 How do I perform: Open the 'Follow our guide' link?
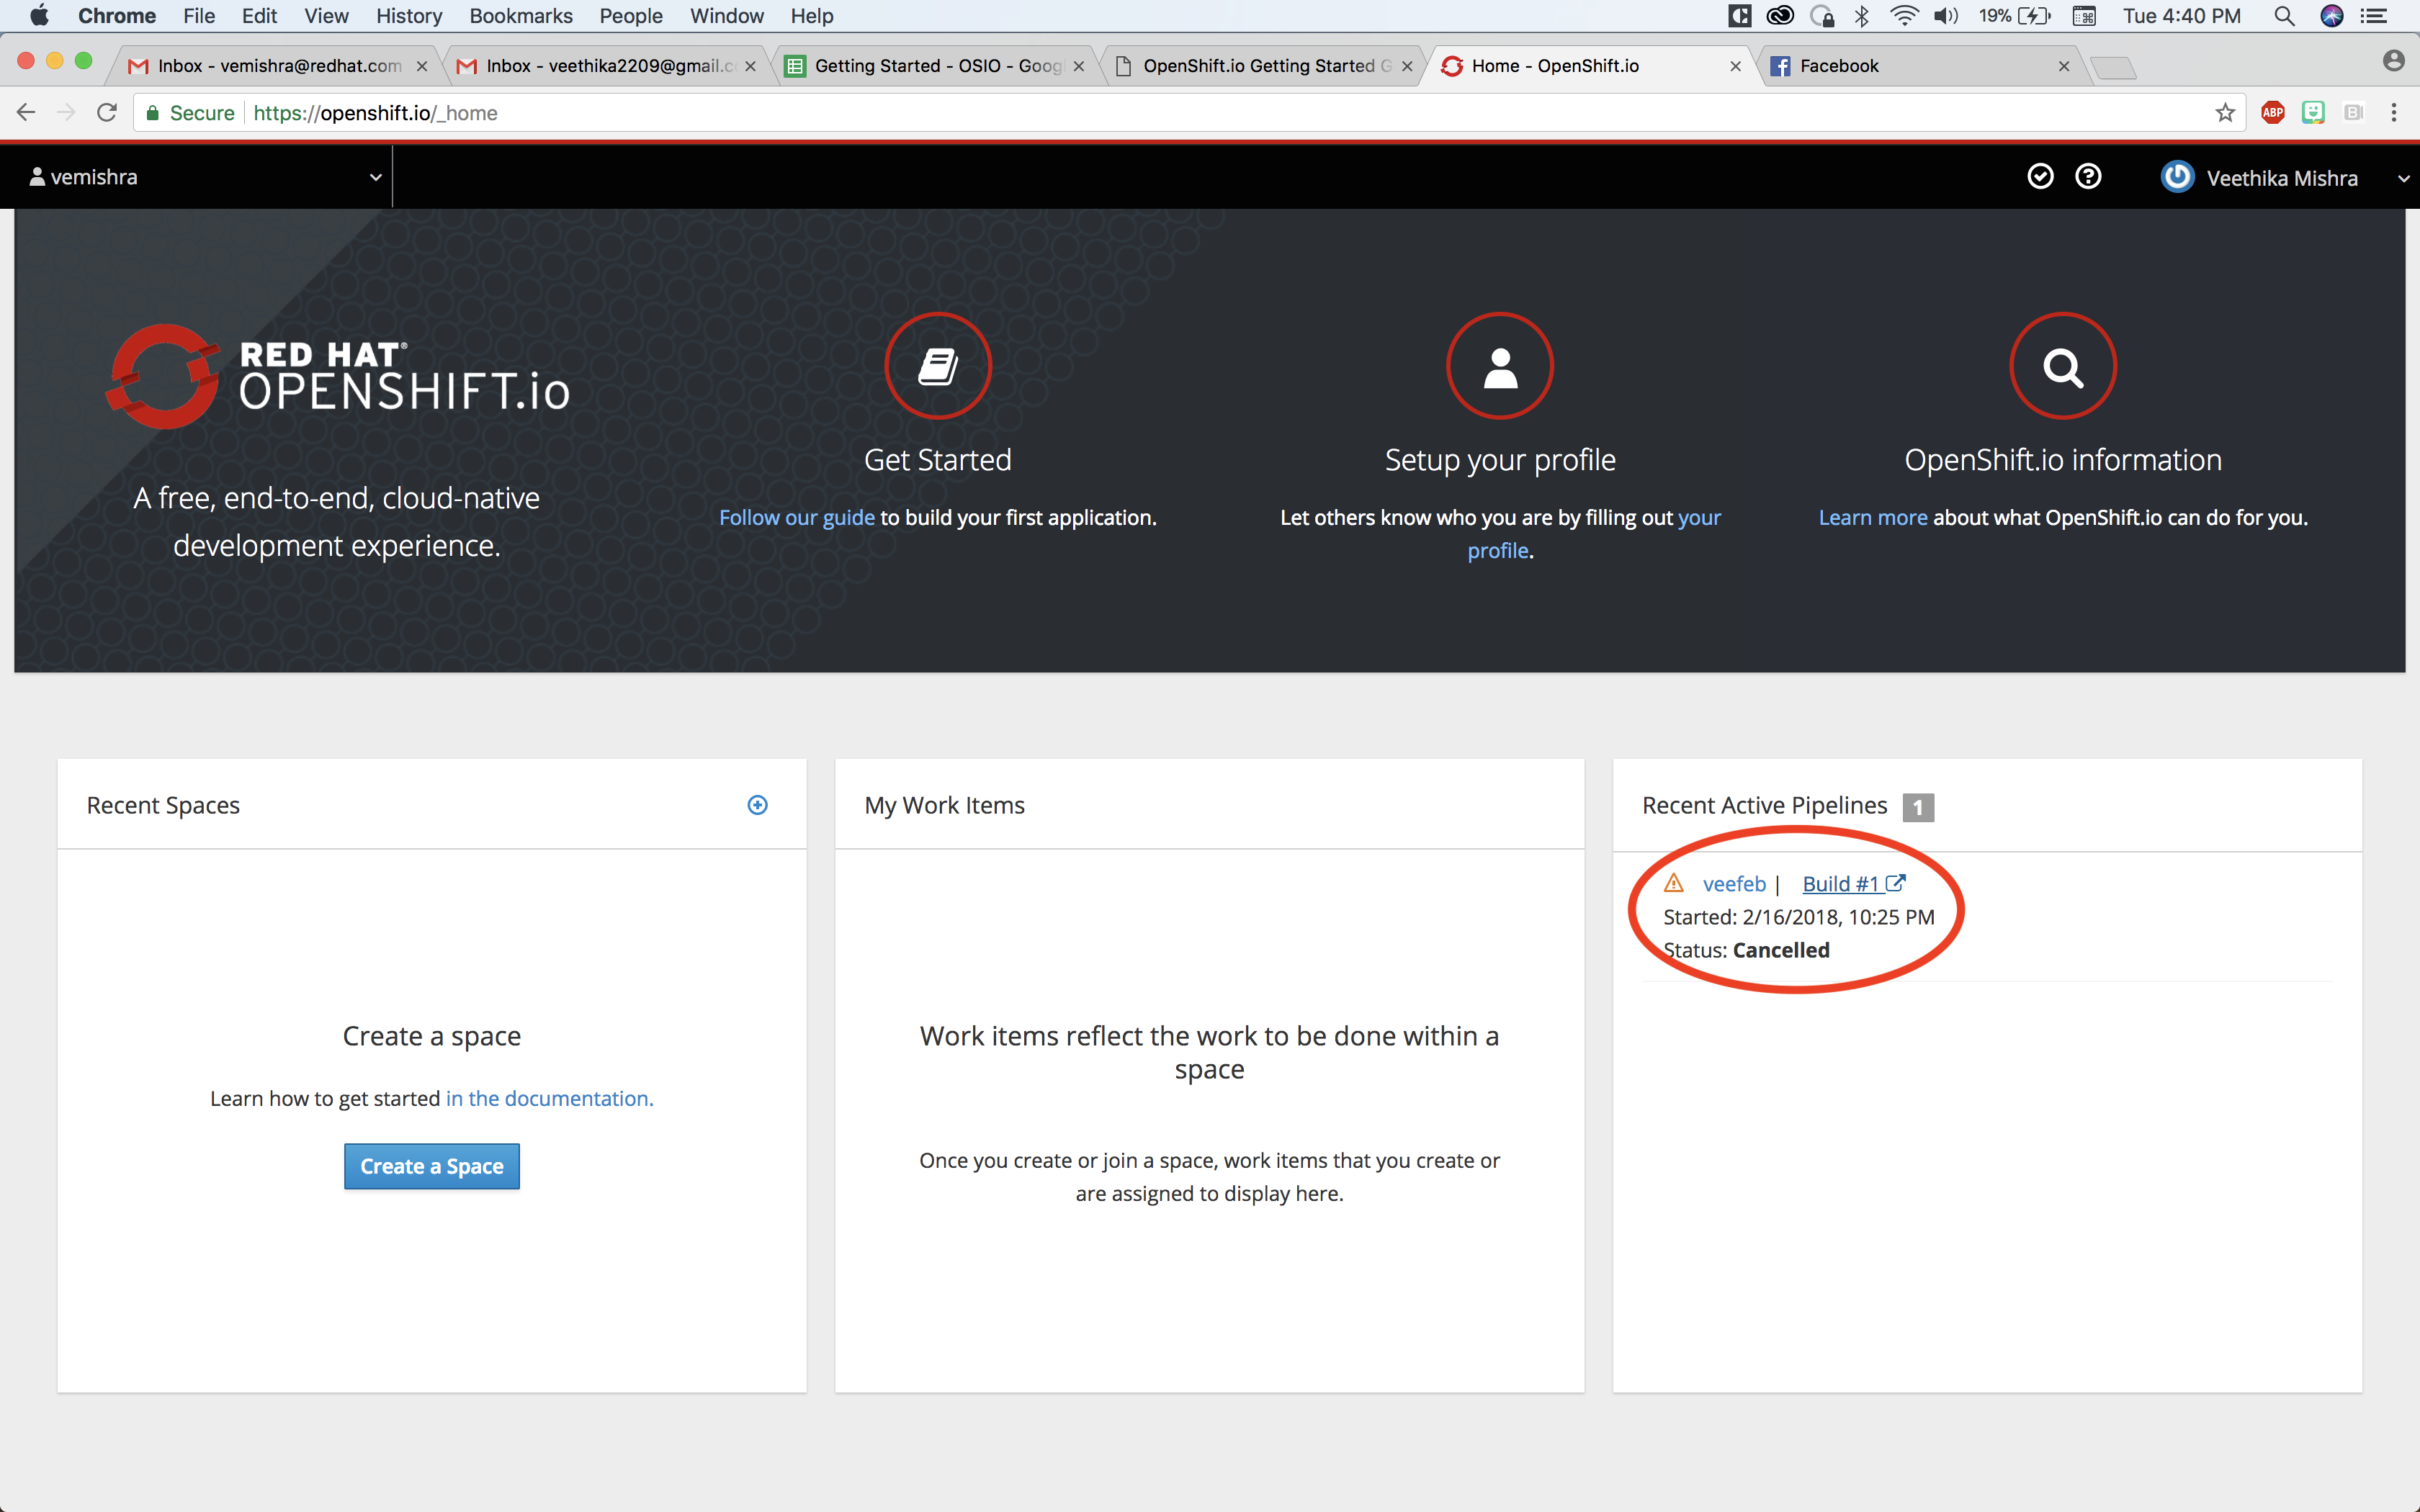click(x=796, y=517)
